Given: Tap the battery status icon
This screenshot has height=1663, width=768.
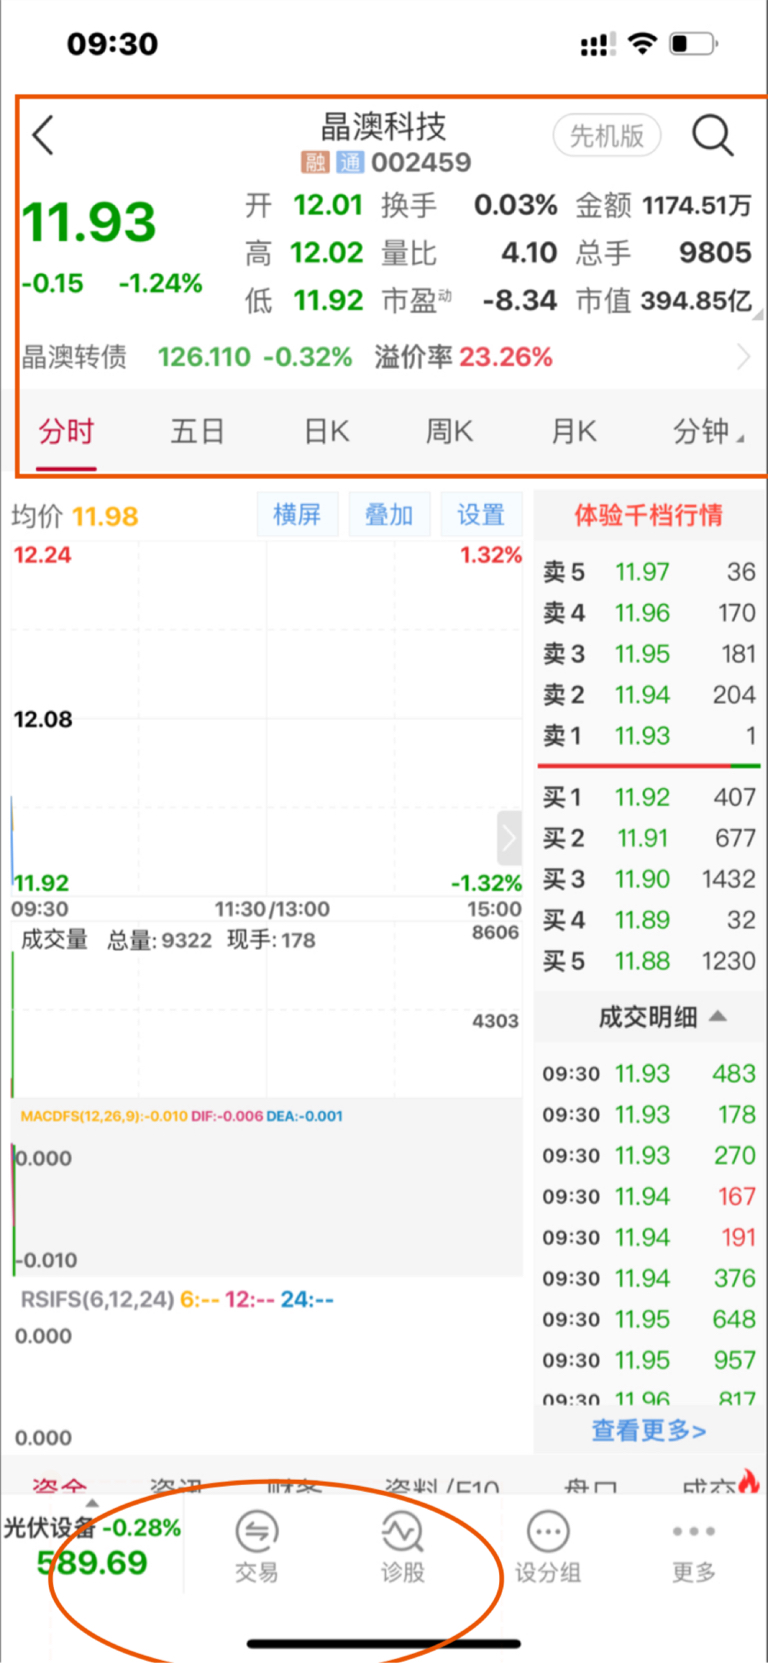Looking at the screenshot, I should pos(693,44).
